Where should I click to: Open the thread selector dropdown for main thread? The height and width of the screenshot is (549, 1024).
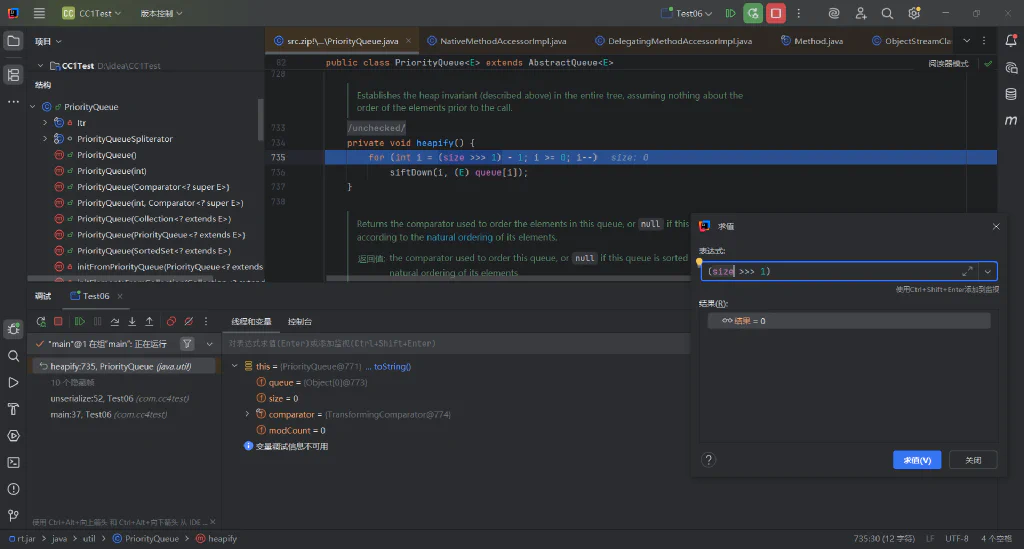click(210, 343)
